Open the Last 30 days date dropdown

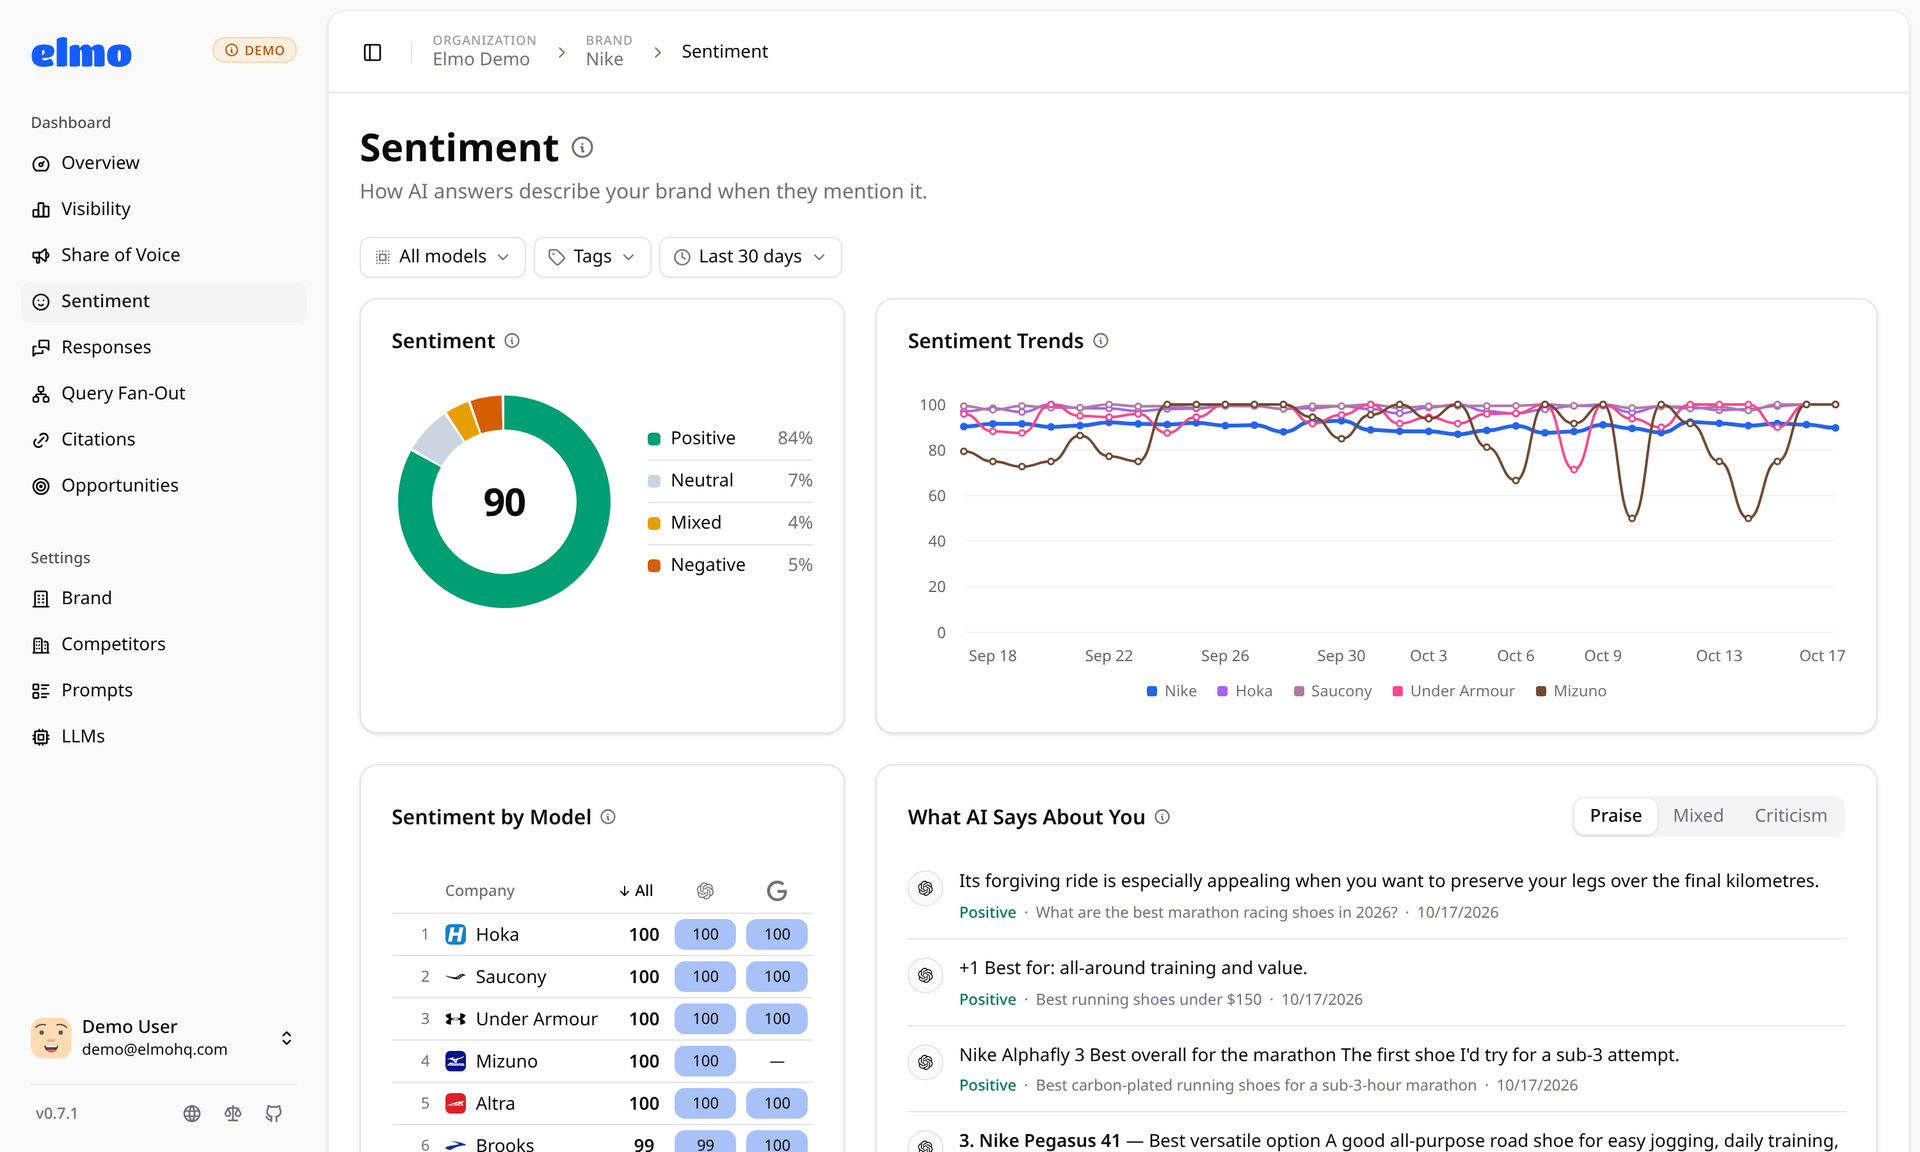tap(750, 257)
